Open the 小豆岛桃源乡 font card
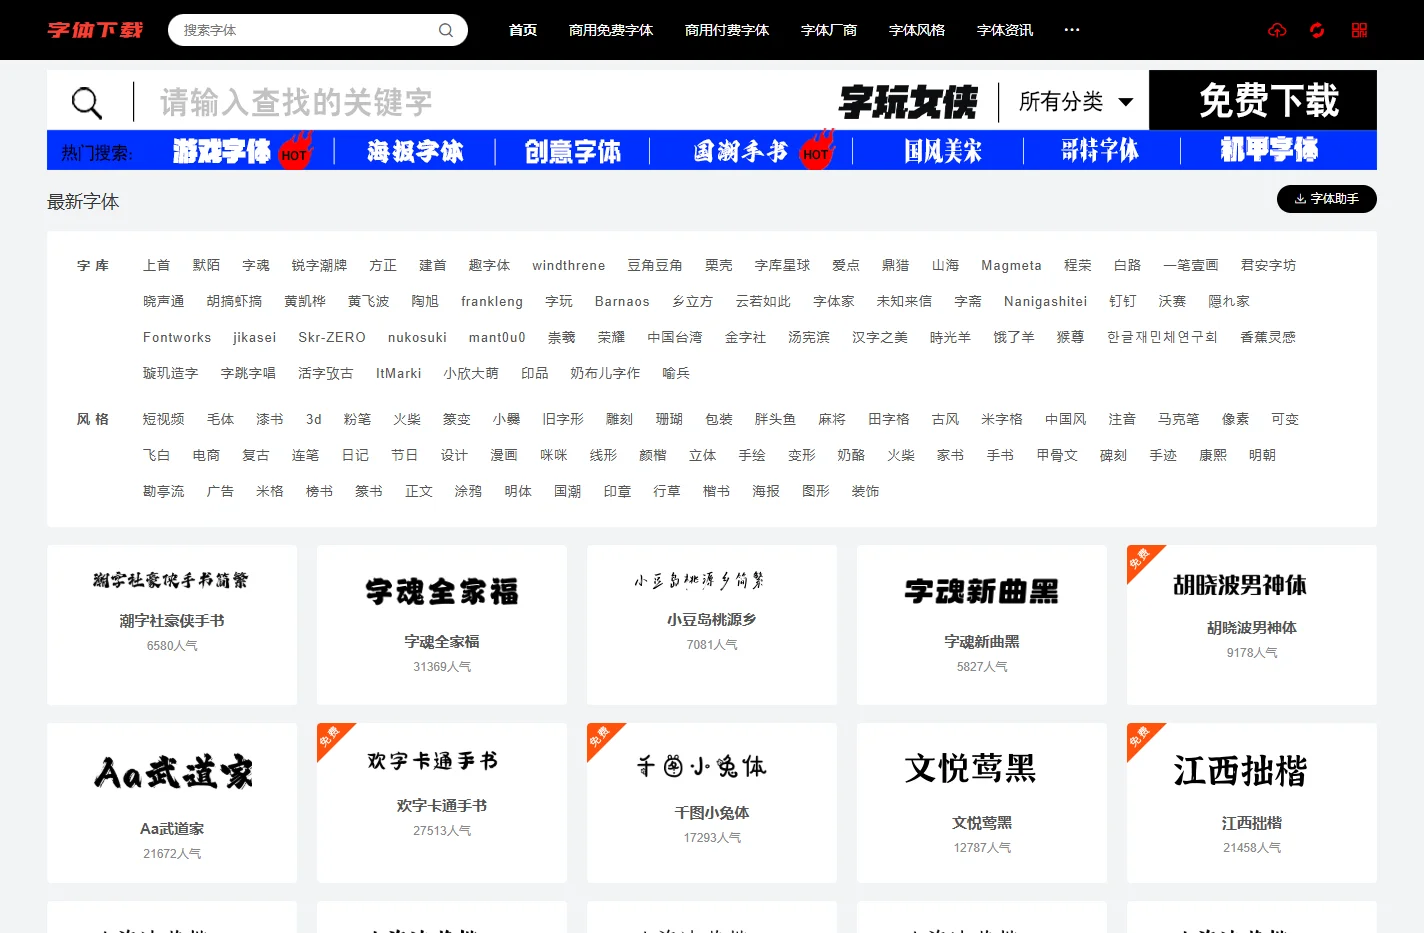 (x=712, y=625)
